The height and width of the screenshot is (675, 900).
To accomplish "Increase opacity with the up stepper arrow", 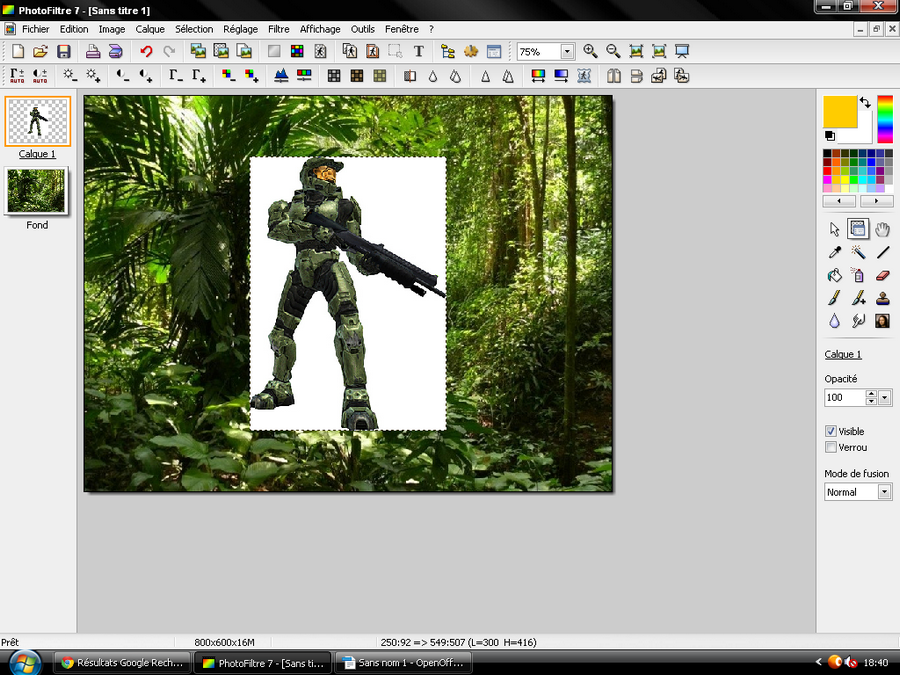I will [x=871, y=394].
